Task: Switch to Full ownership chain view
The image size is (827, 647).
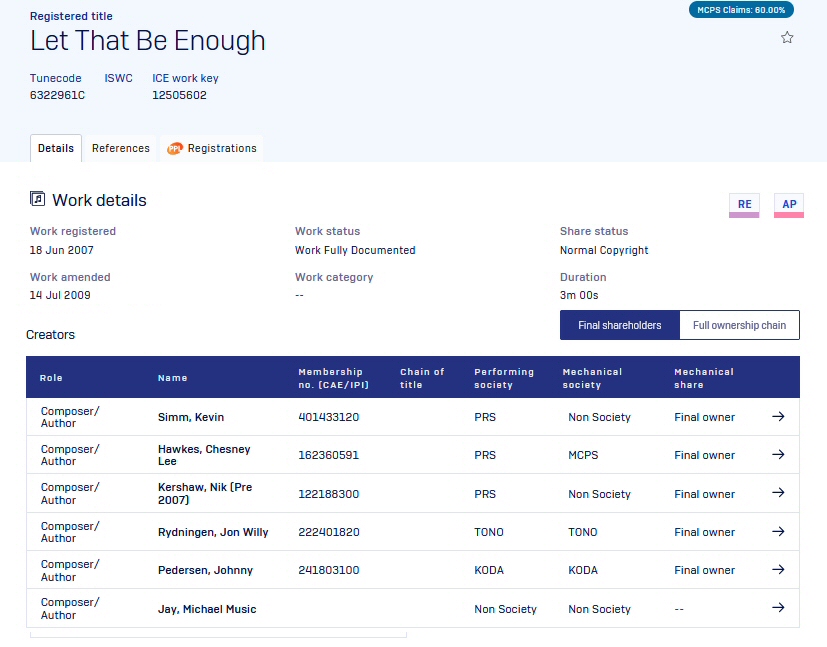Action: click(x=739, y=325)
